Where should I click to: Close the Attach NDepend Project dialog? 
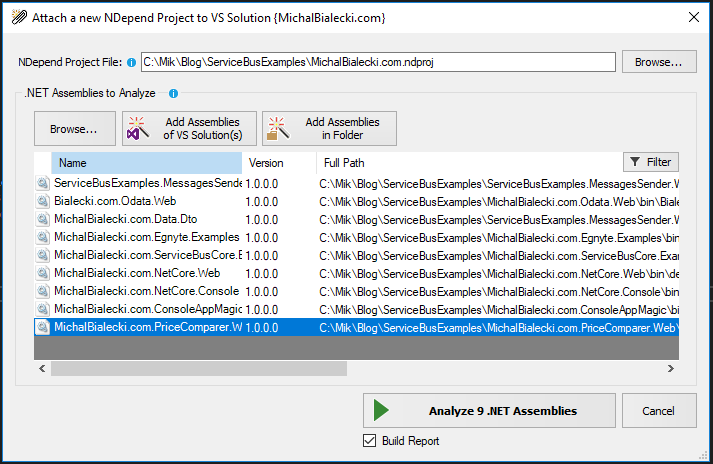(694, 17)
